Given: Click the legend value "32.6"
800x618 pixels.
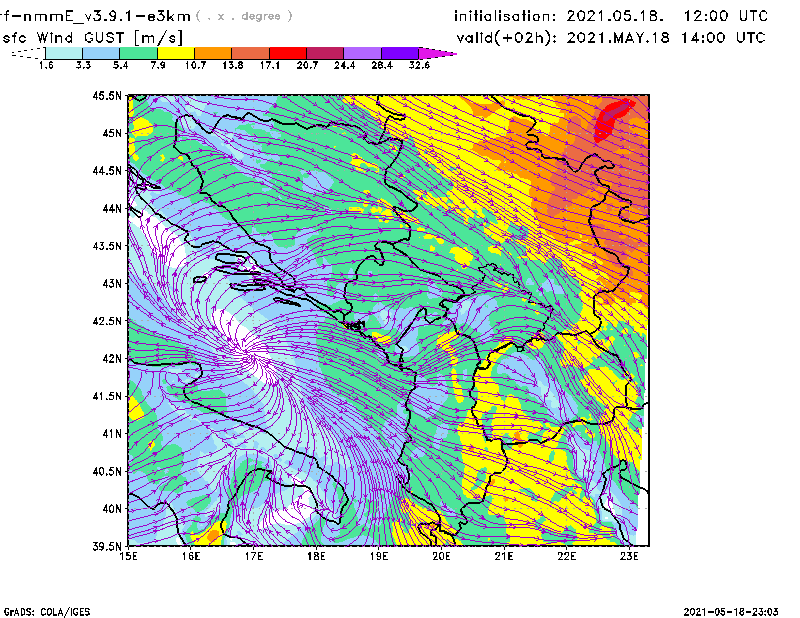Looking at the screenshot, I should point(419,65).
